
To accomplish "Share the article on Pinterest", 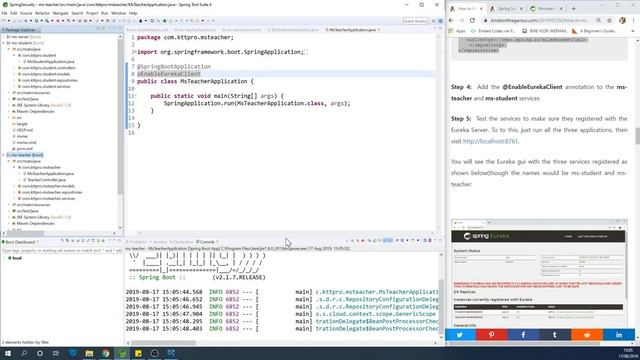I will 492,335.
